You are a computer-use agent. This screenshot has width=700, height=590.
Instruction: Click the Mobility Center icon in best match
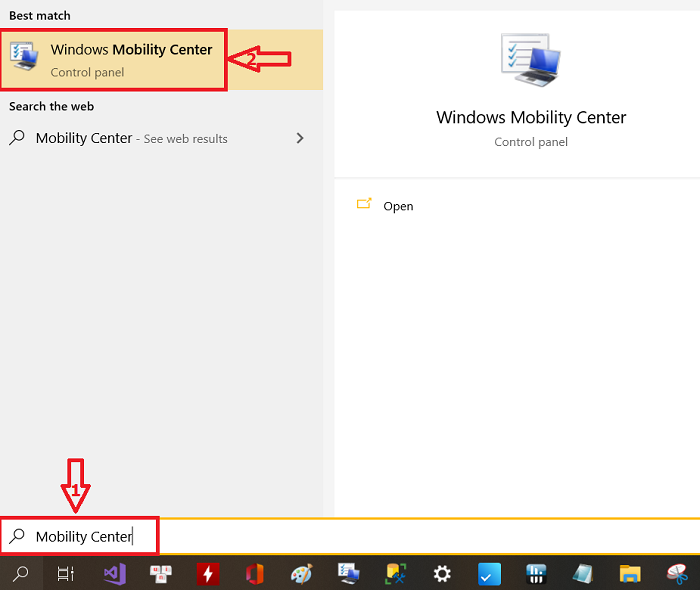(x=24, y=56)
